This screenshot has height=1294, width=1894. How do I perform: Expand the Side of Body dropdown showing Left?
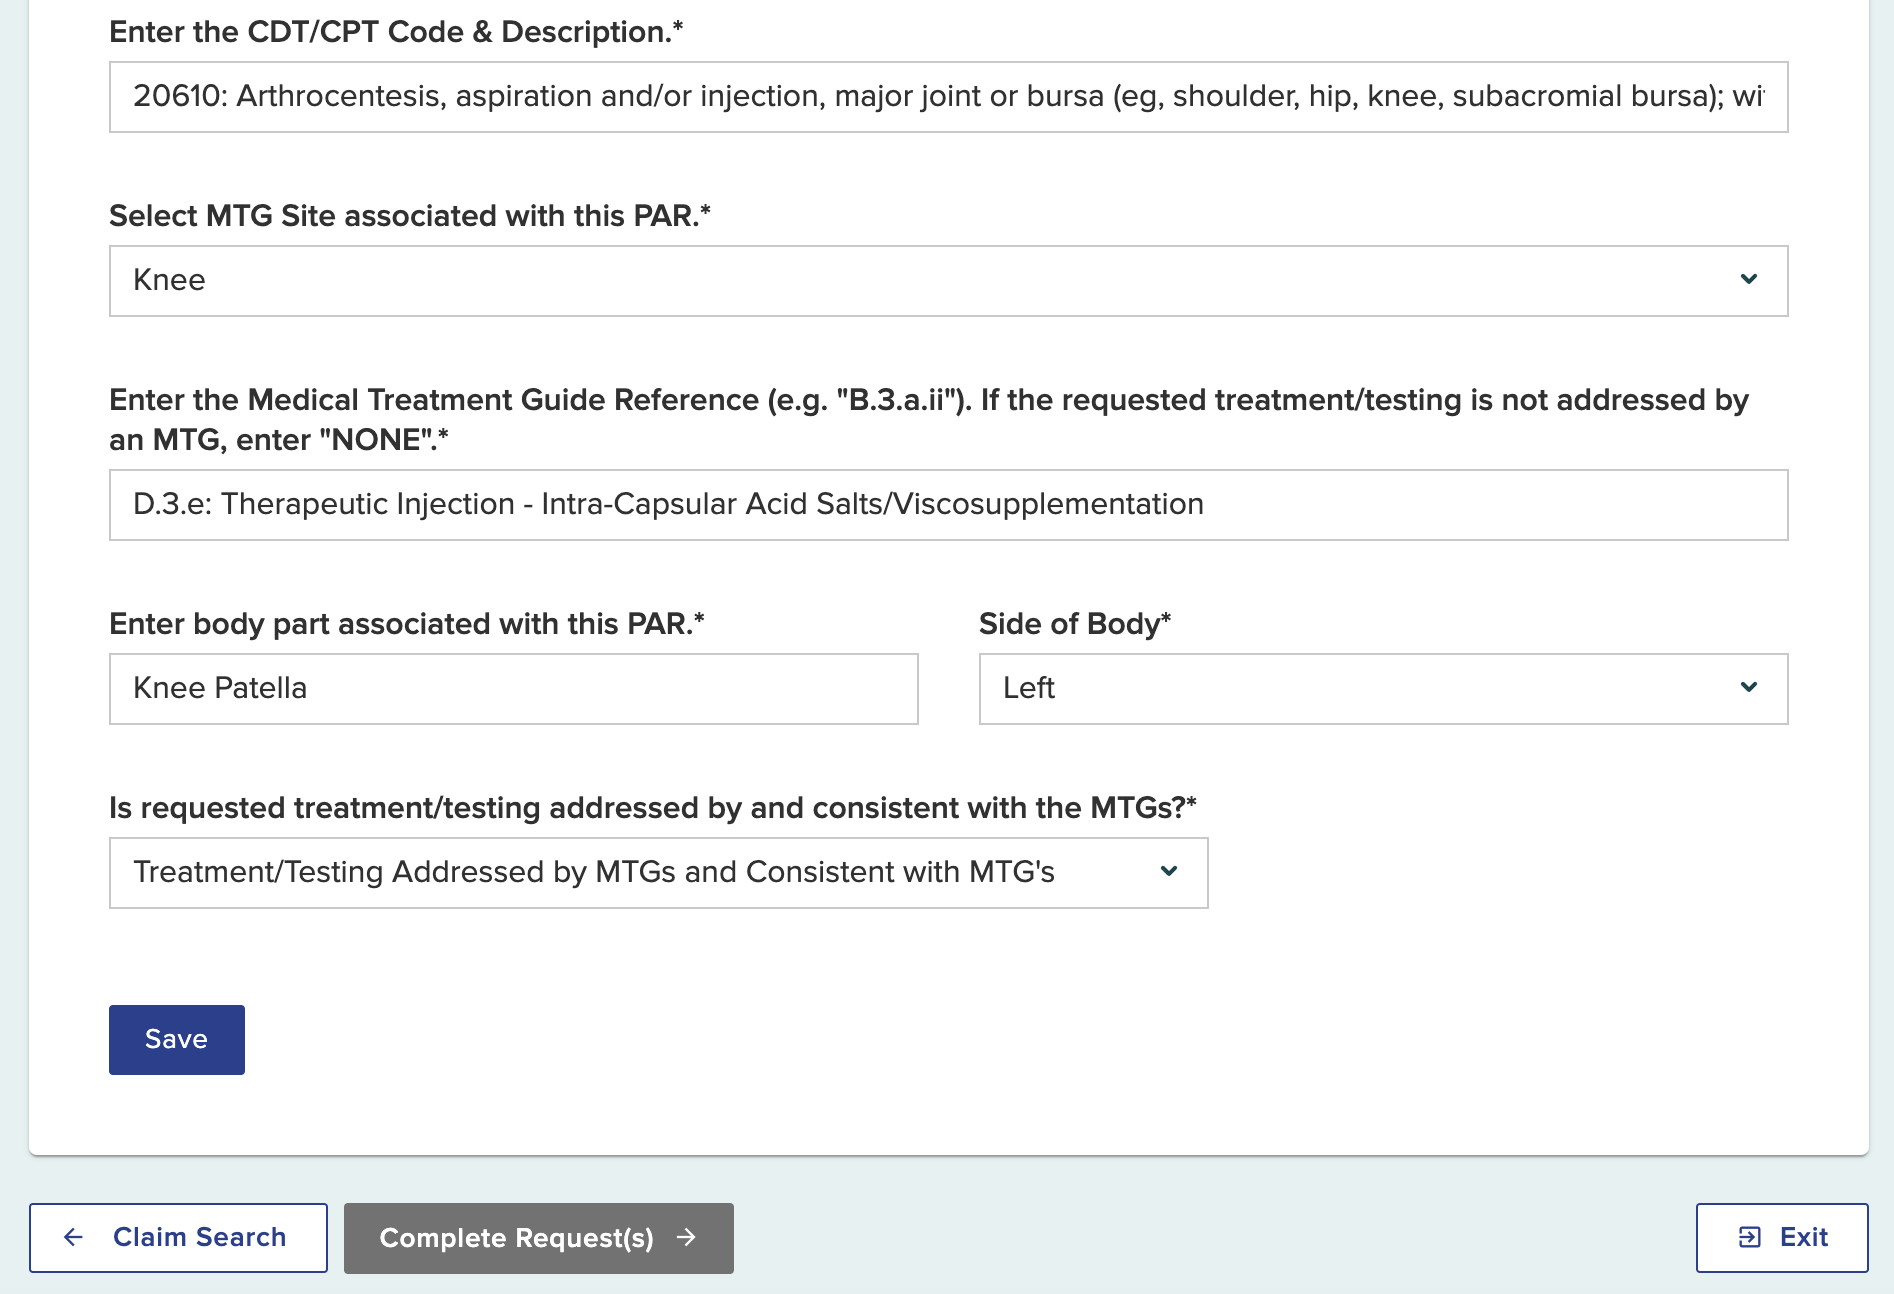(1382, 689)
